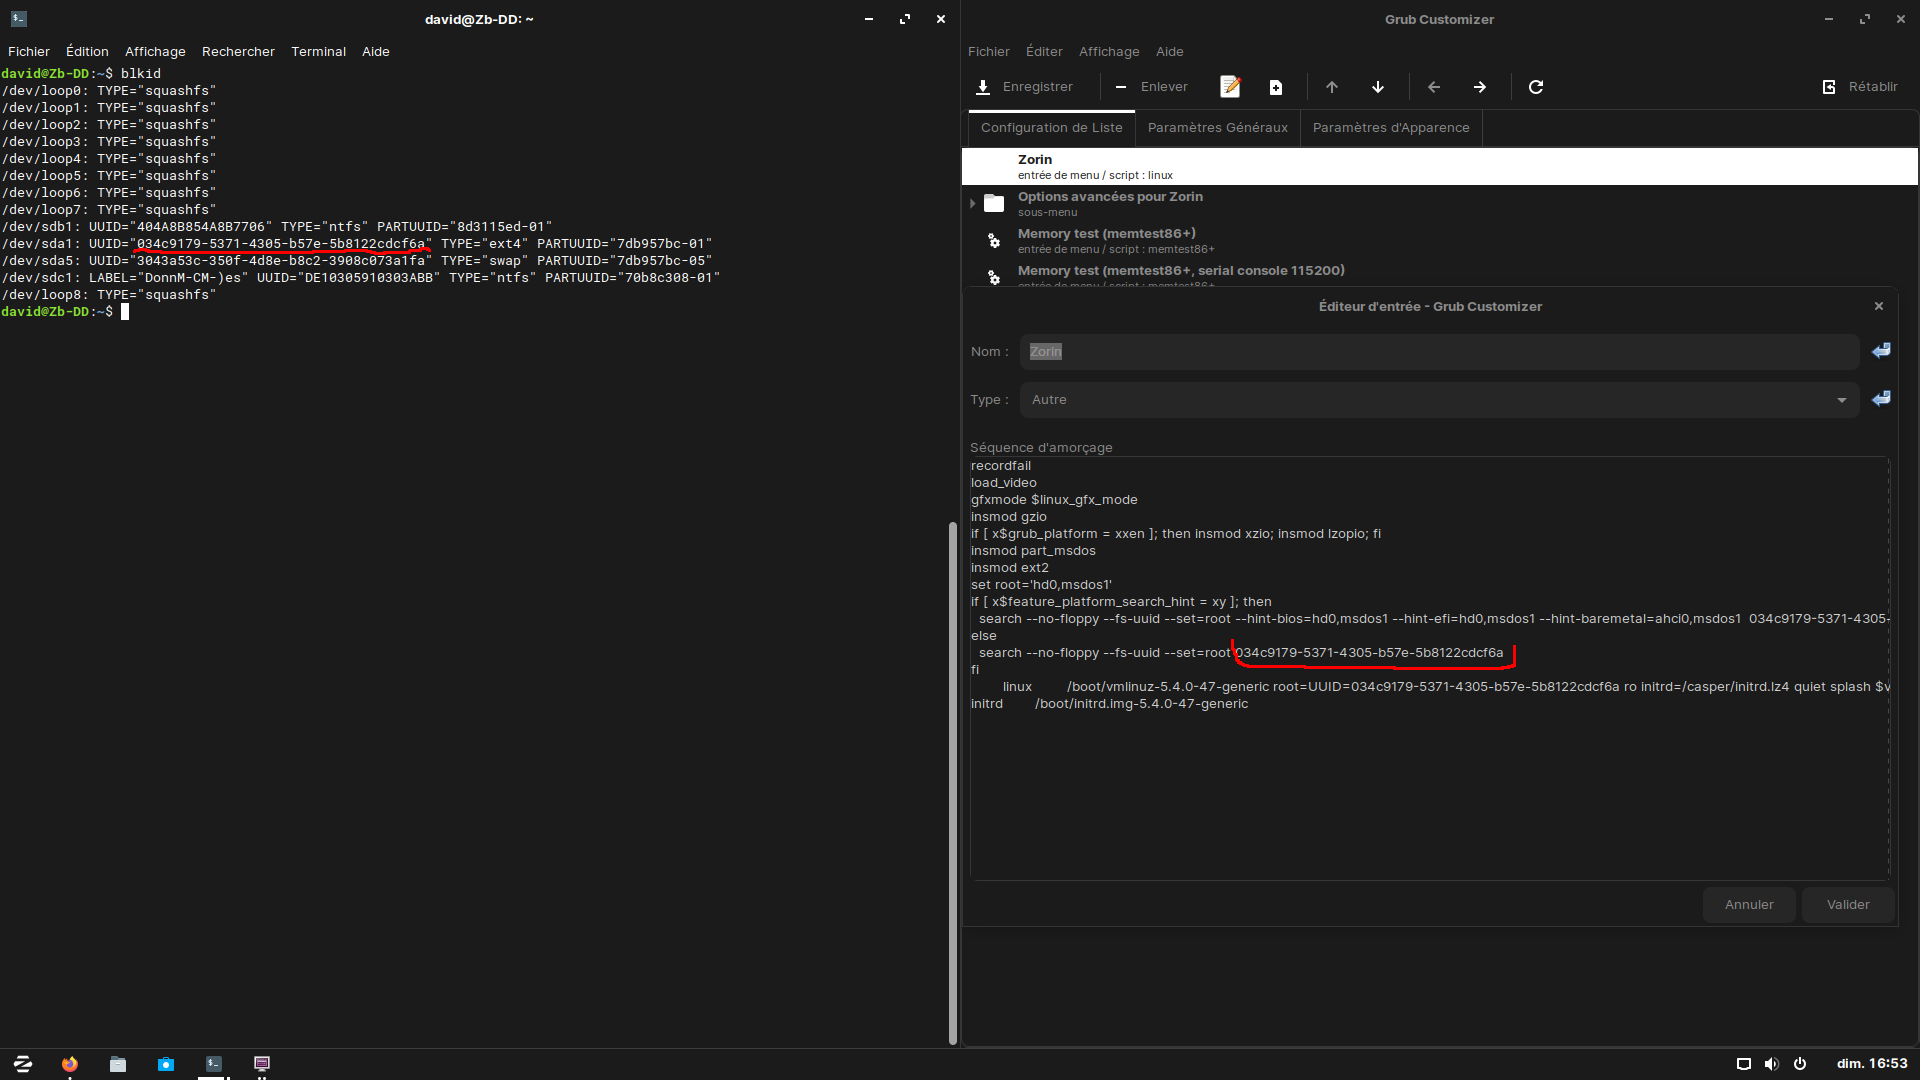Click the left arrow toolbar icon
Viewport: 1920px width, 1080px height.
(x=1434, y=87)
